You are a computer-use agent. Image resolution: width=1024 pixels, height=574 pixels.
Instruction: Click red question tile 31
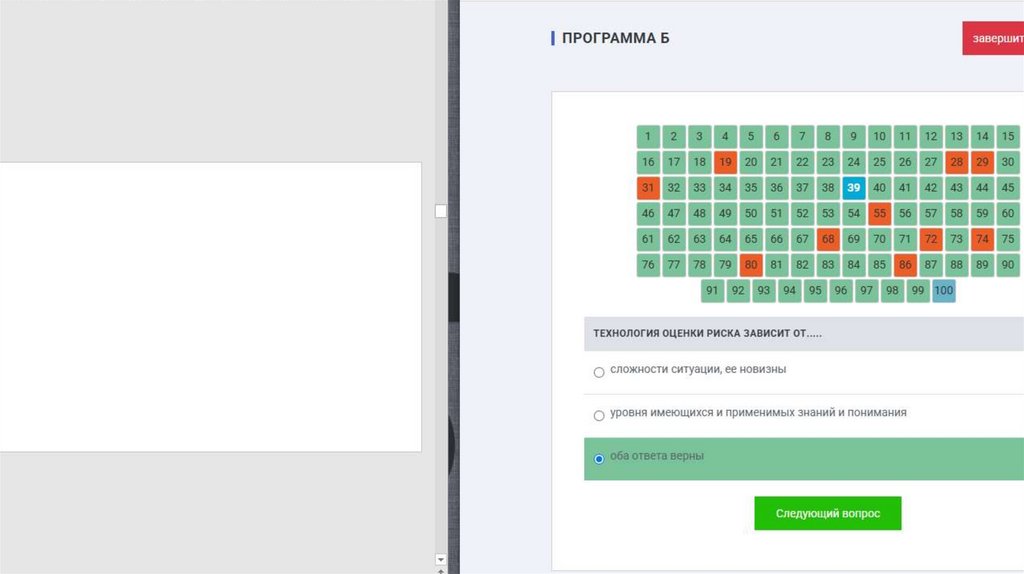tap(648, 187)
